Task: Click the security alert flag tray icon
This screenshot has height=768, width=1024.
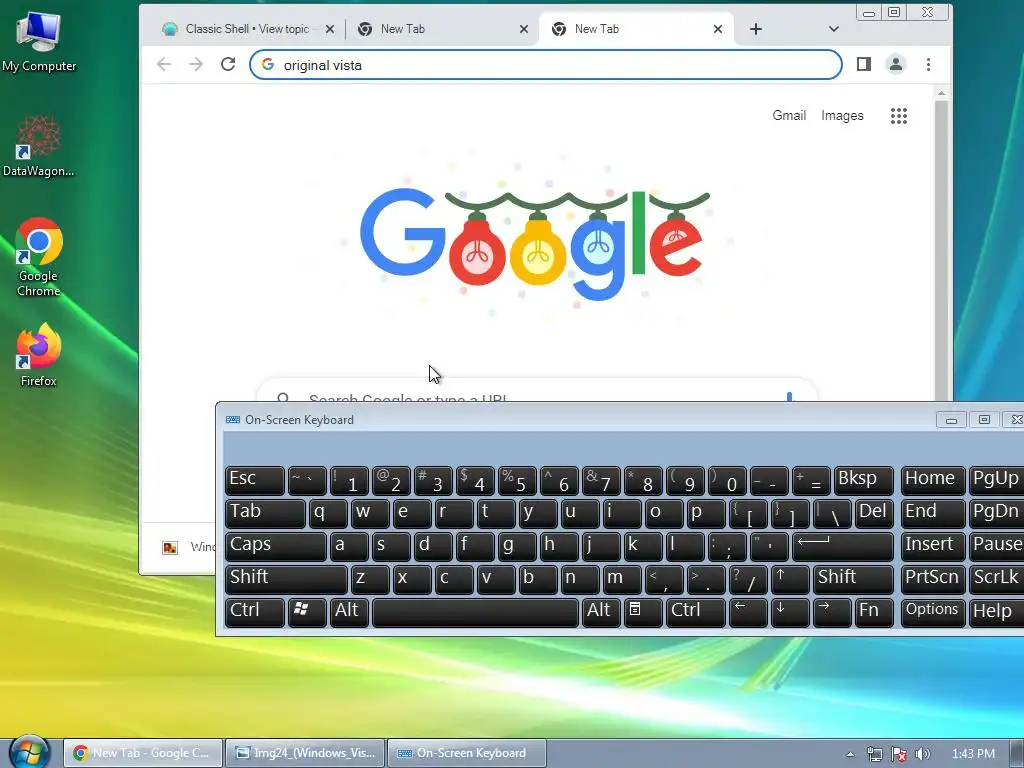Action: pyautogui.click(x=899, y=754)
